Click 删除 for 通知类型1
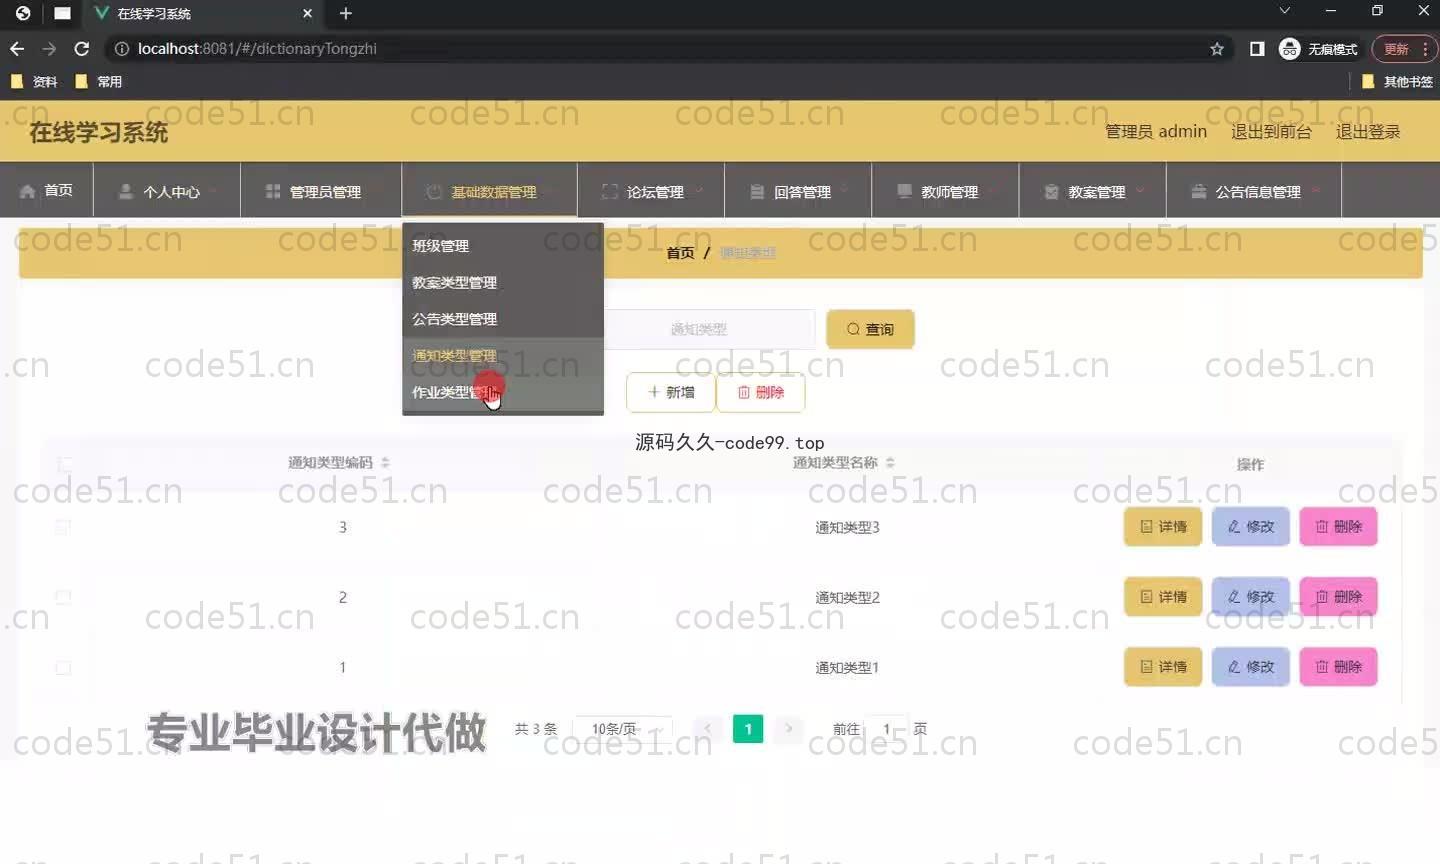Viewport: 1440px width, 864px height. click(1338, 667)
